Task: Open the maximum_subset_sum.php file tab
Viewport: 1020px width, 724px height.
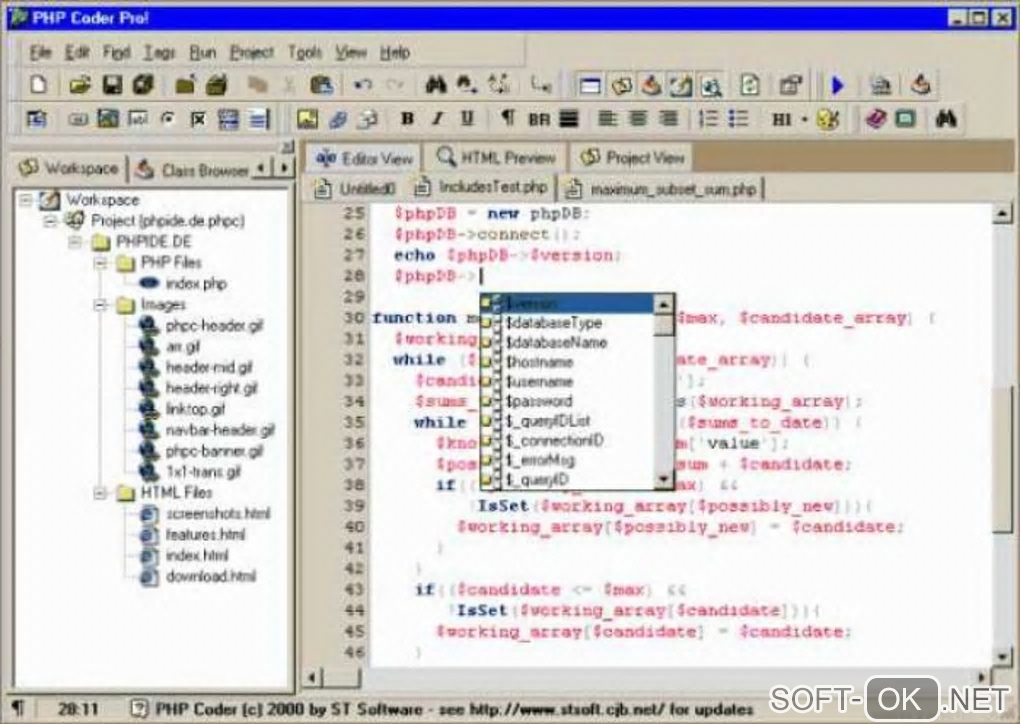Action: [663, 189]
